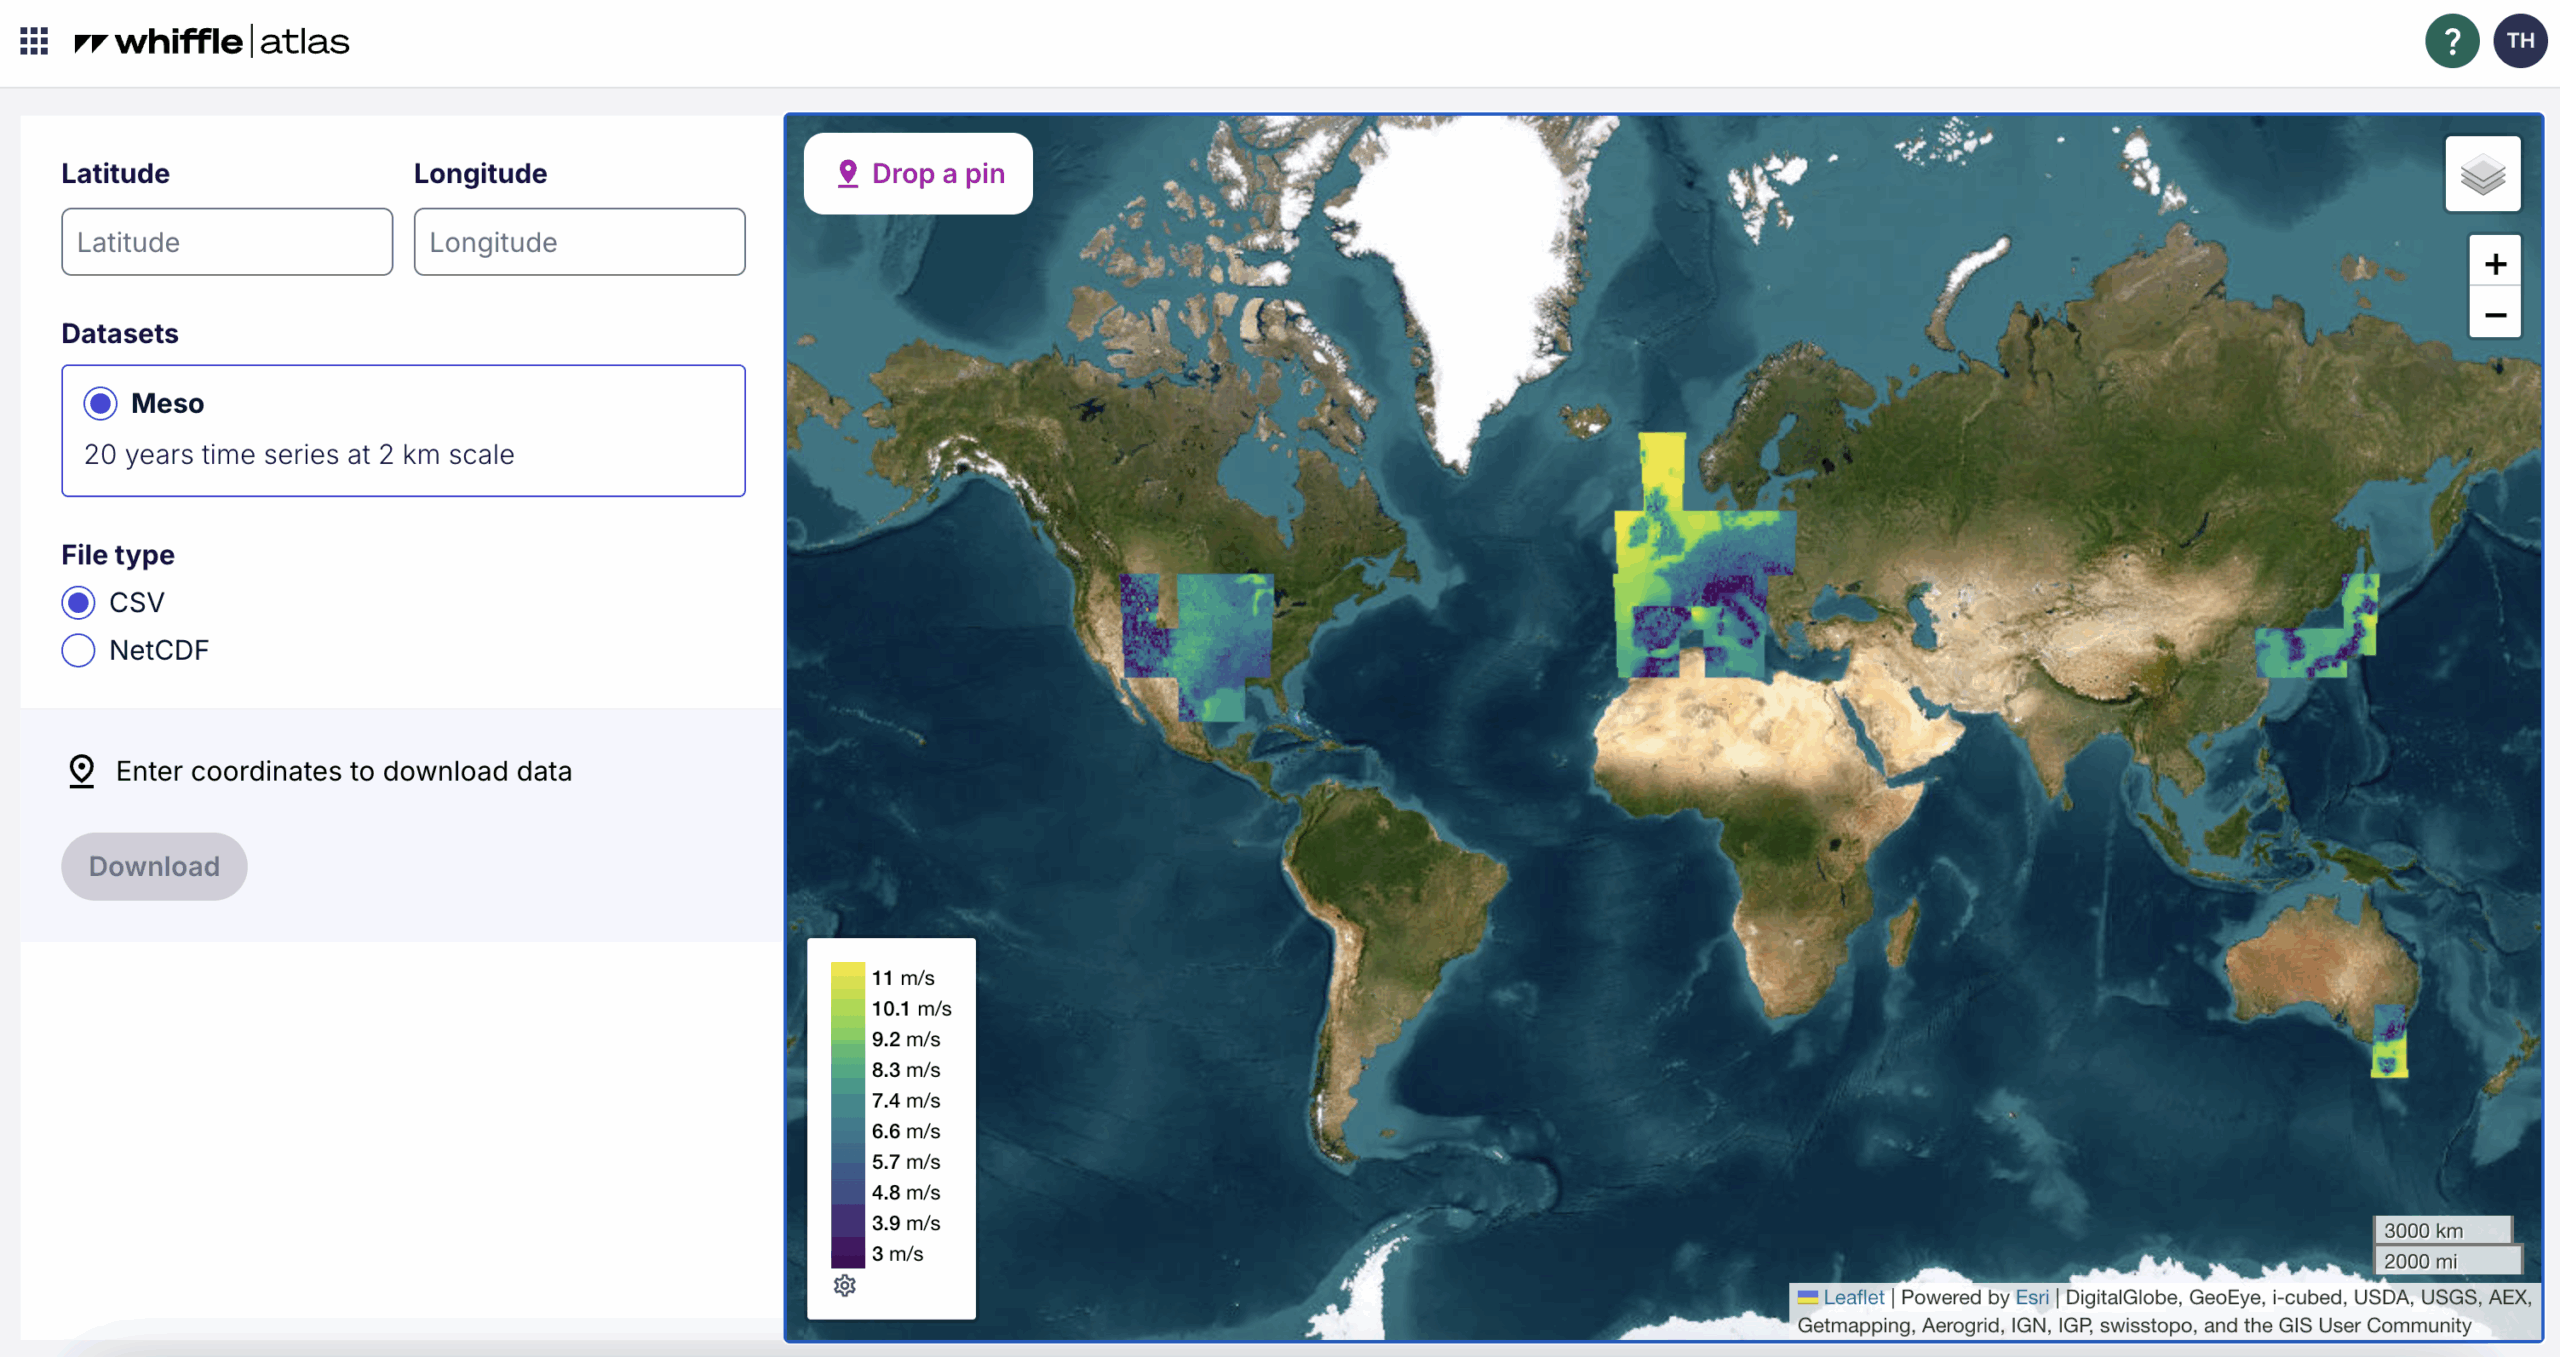Click the whiffle atlas logo

tap(212, 41)
